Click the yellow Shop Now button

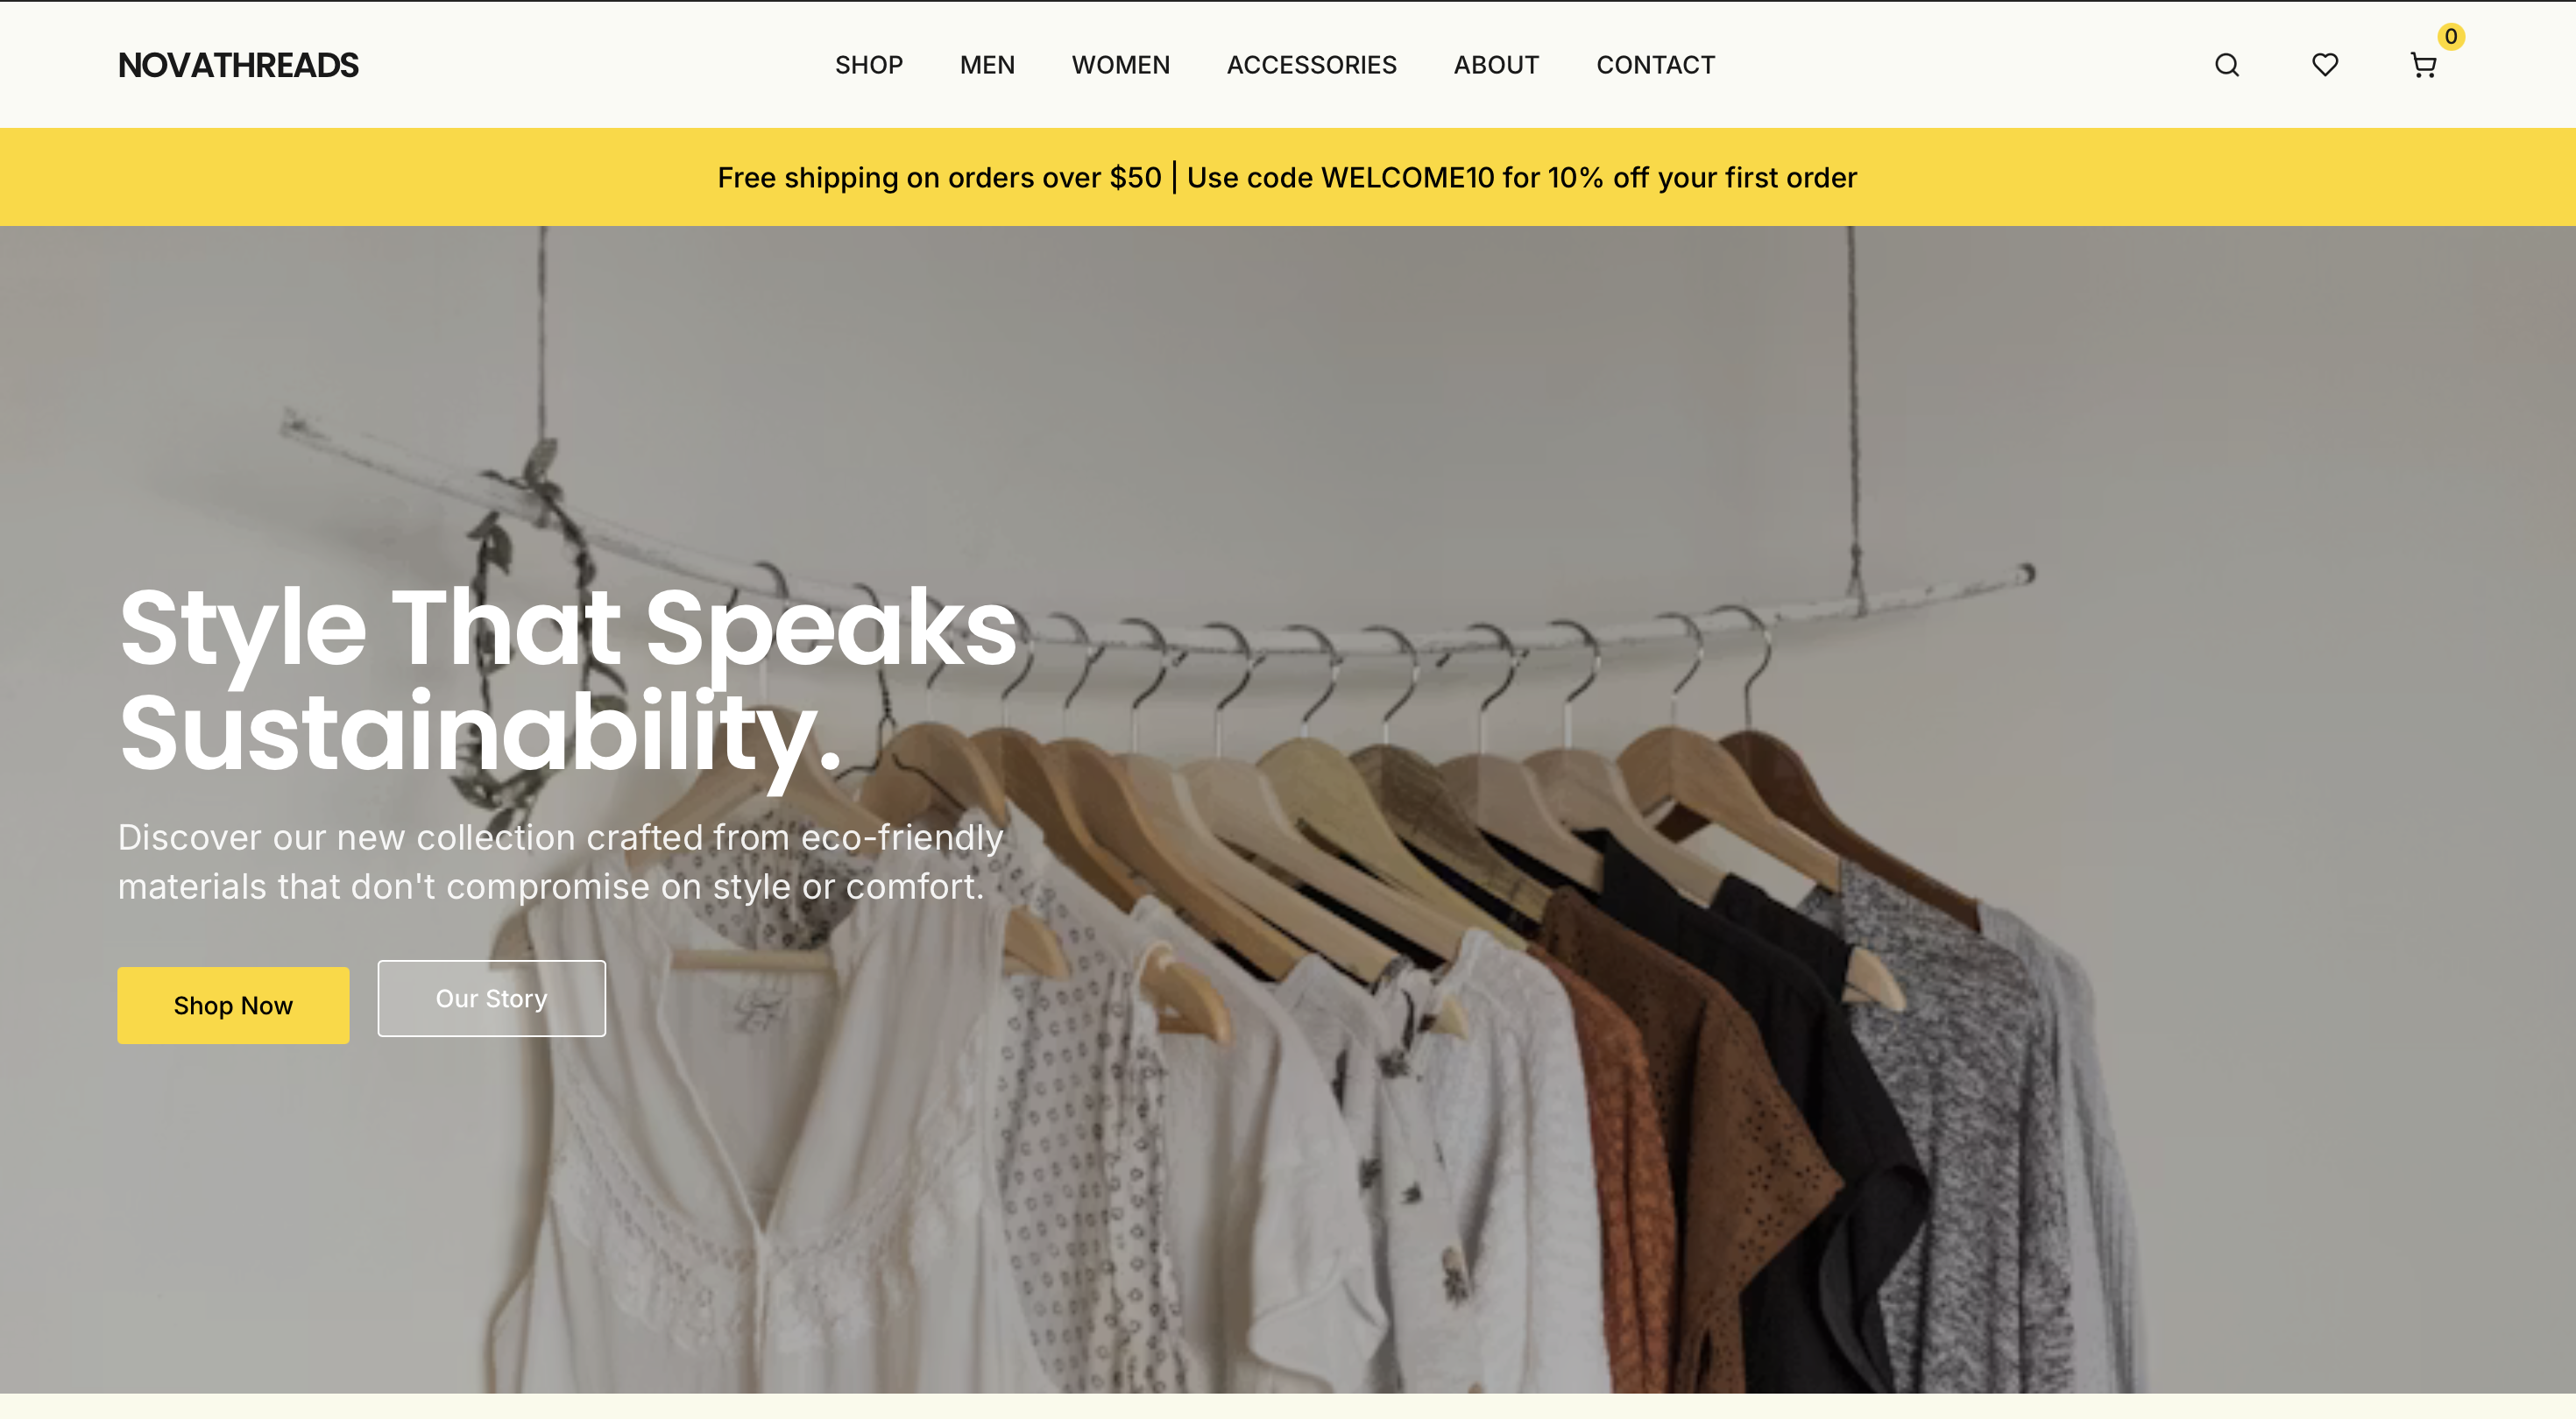tap(233, 1005)
